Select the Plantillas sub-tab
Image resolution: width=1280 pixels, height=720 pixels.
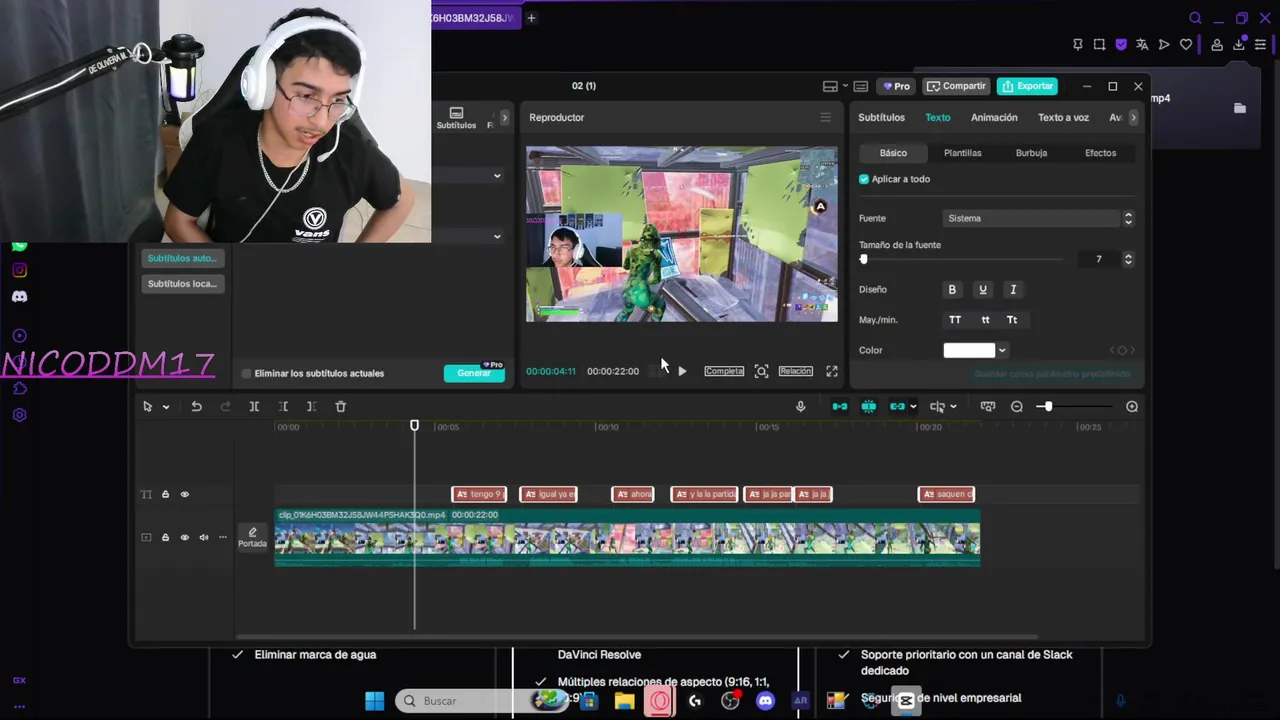[963, 153]
